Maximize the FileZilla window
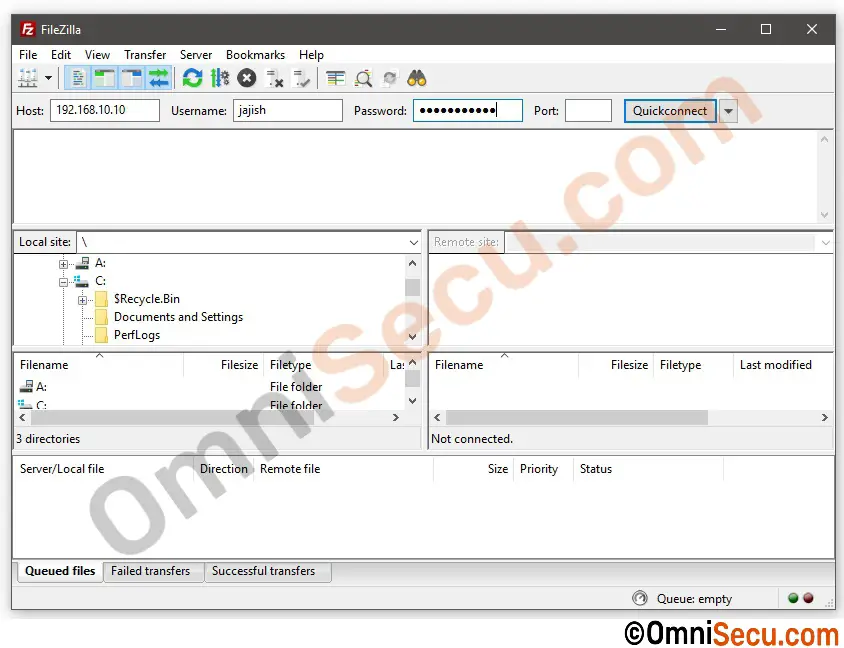This screenshot has width=844, height=648. tap(766, 29)
